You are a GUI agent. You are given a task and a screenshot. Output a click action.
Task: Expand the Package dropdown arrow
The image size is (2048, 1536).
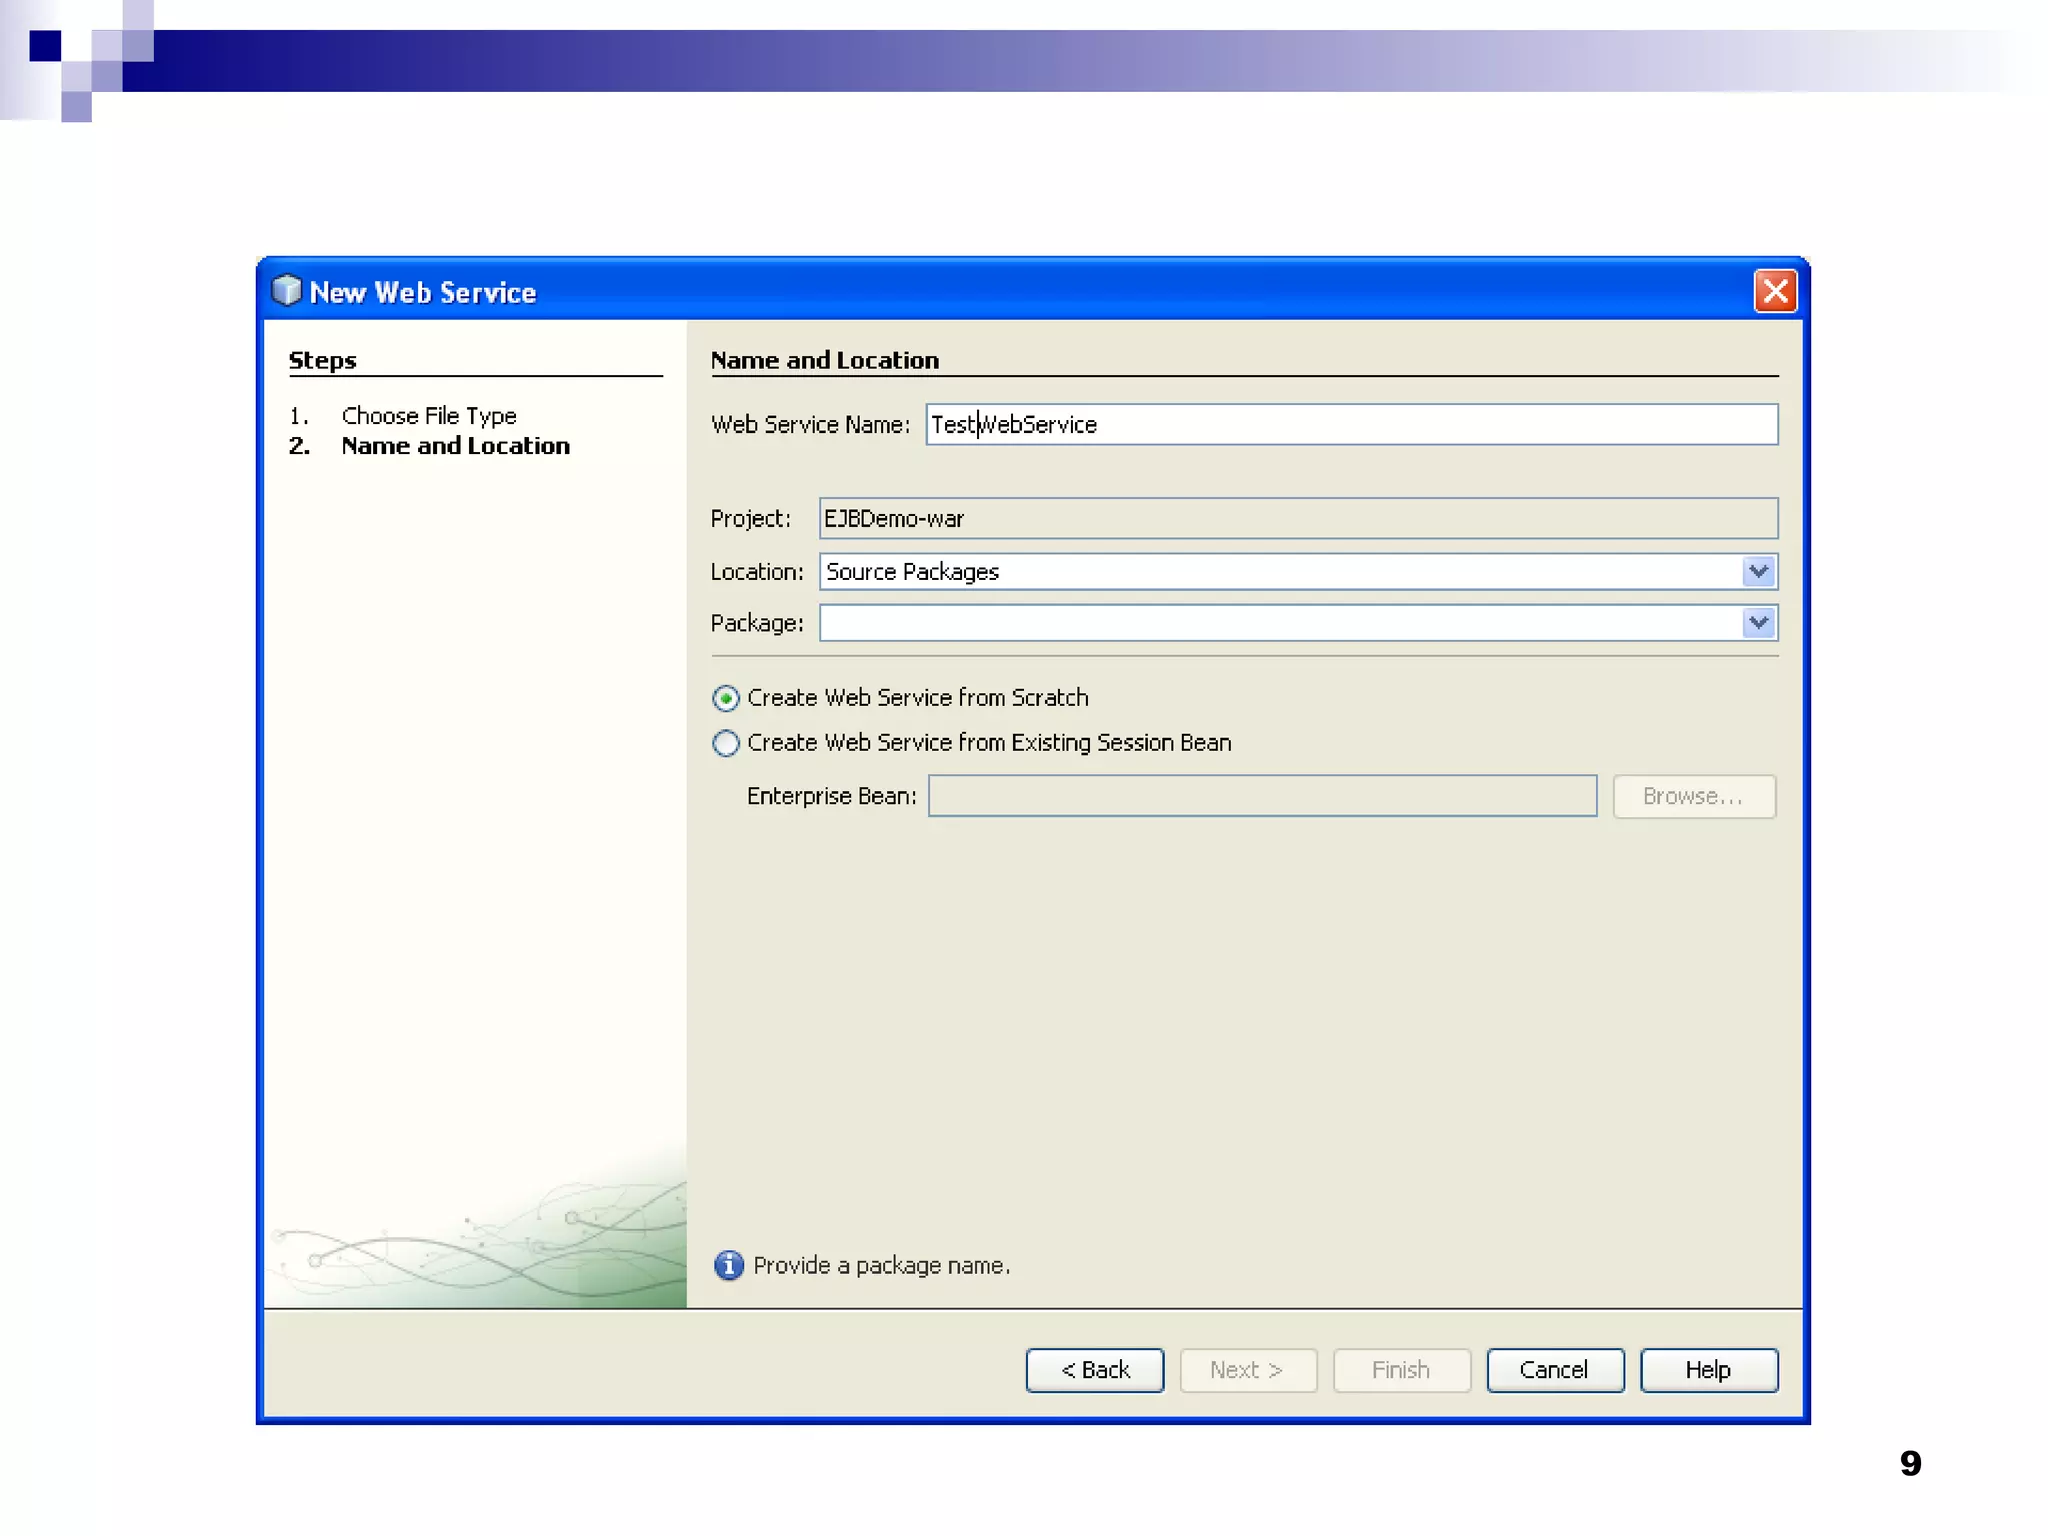[1758, 623]
